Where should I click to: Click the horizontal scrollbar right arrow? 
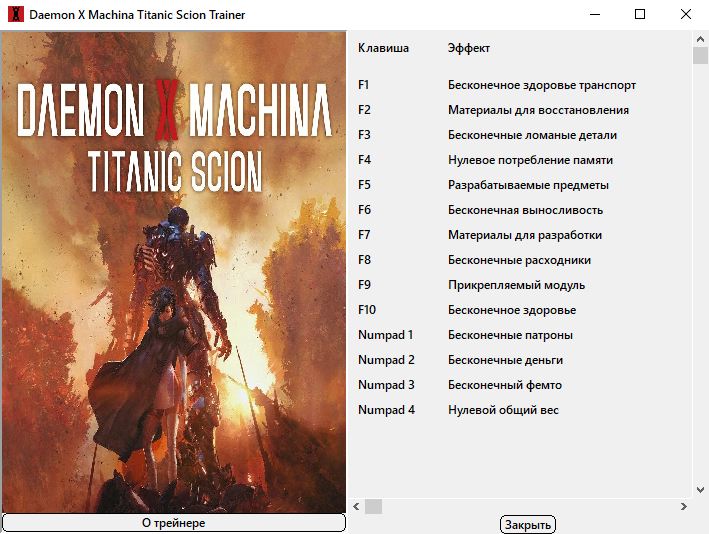coord(684,506)
